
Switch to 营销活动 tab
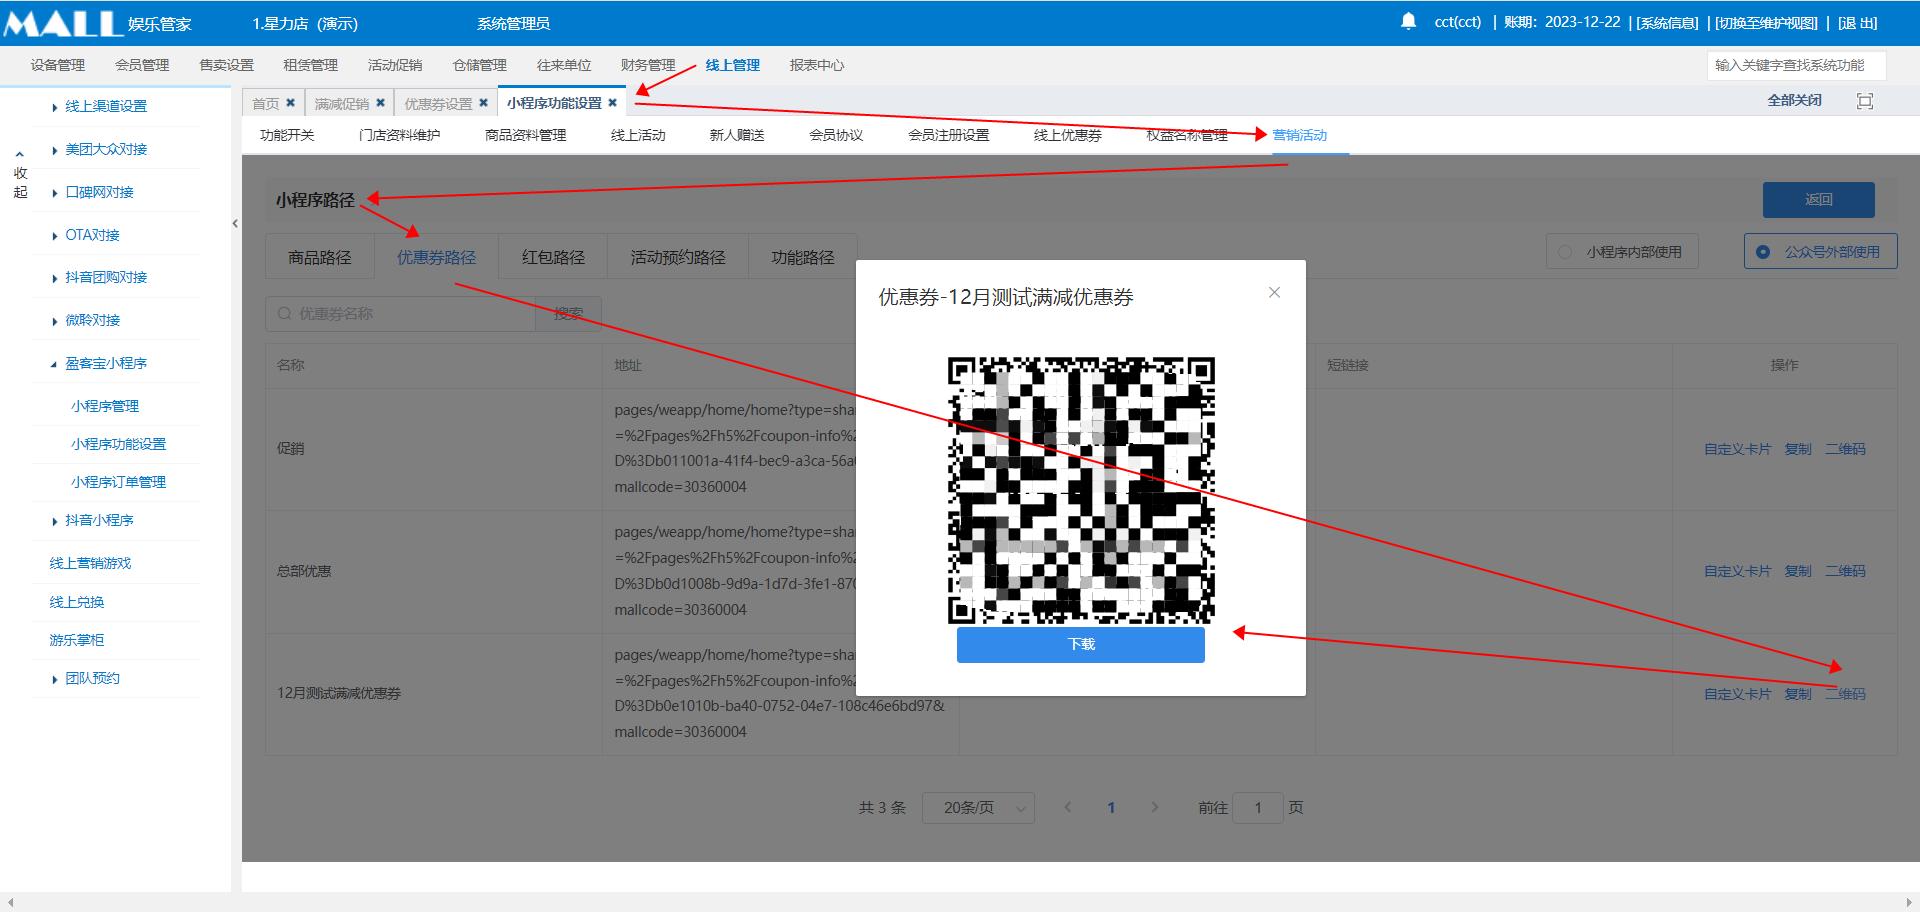pos(1299,135)
